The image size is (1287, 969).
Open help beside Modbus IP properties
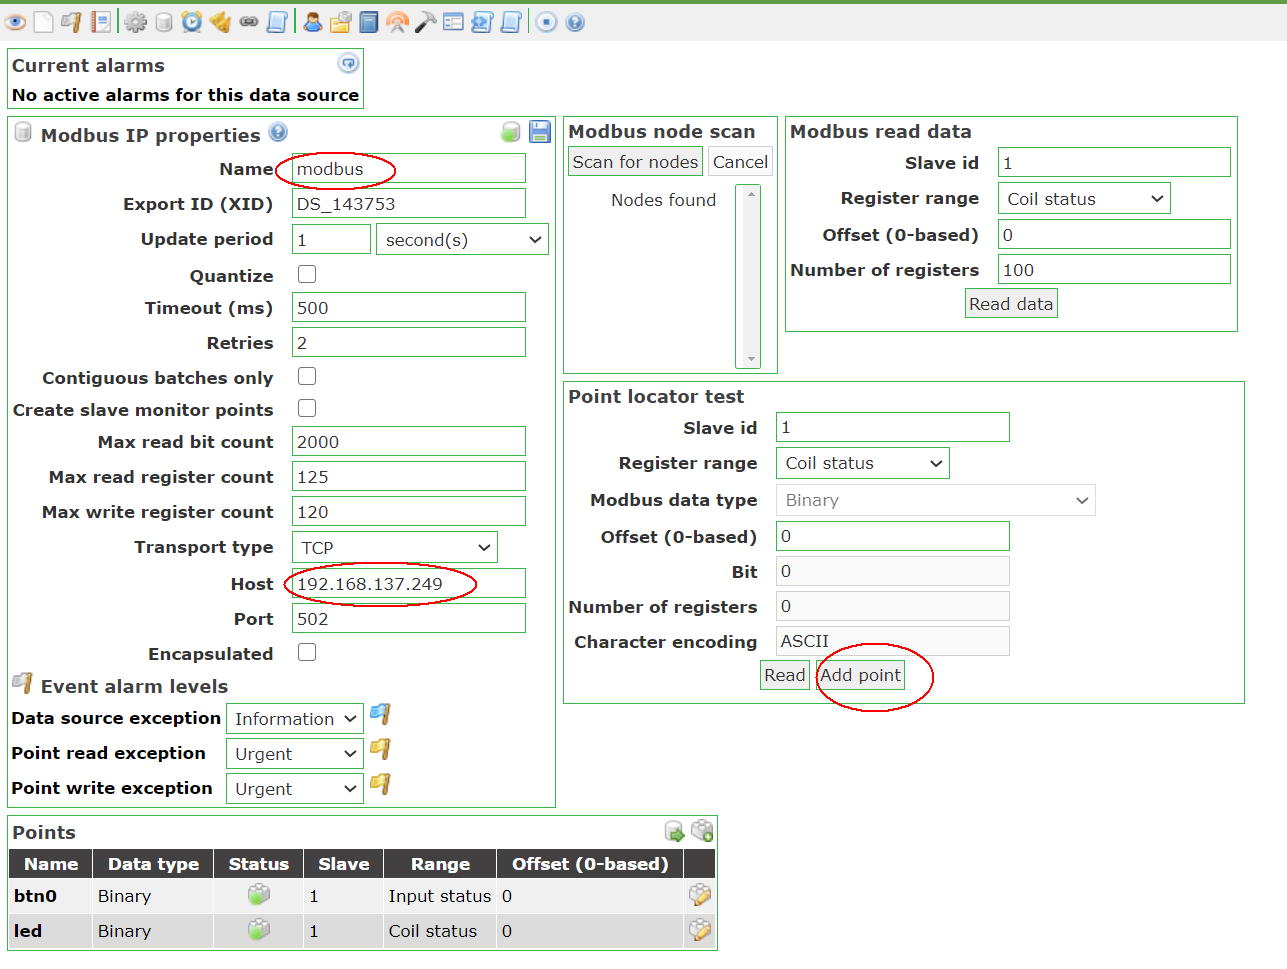pyautogui.click(x=278, y=132)
